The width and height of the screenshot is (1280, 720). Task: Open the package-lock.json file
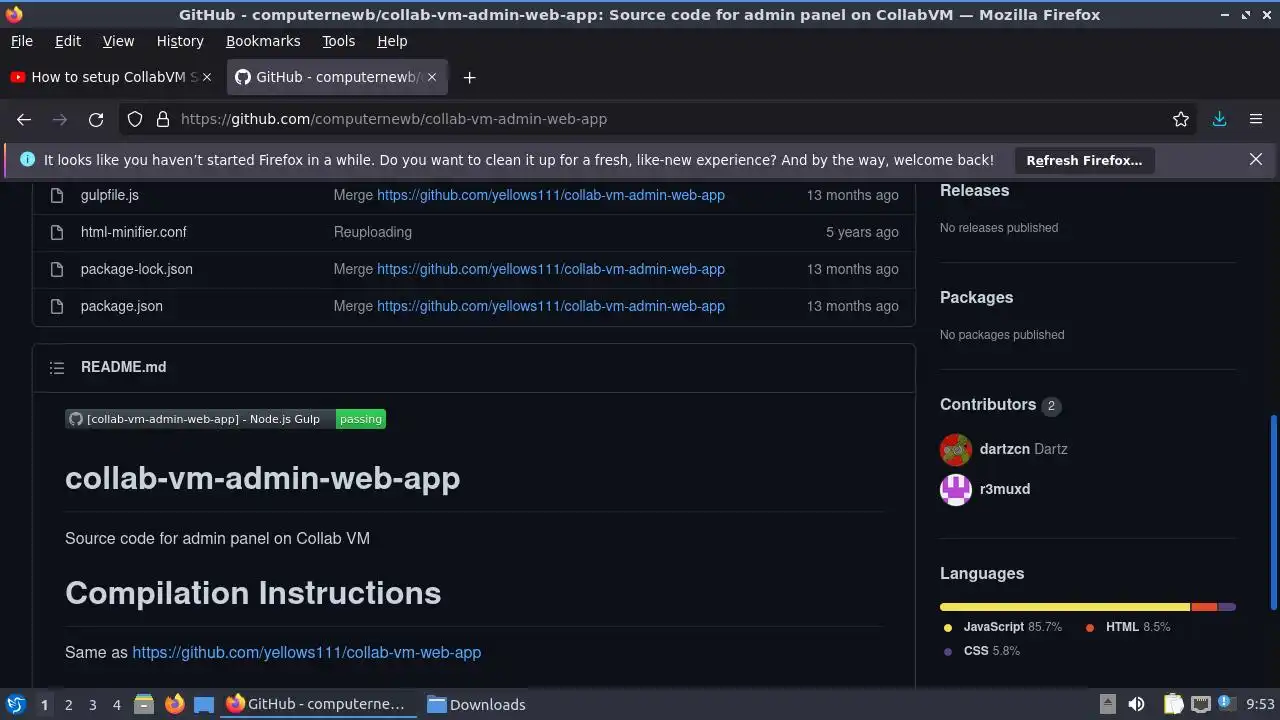pos(137,269)
